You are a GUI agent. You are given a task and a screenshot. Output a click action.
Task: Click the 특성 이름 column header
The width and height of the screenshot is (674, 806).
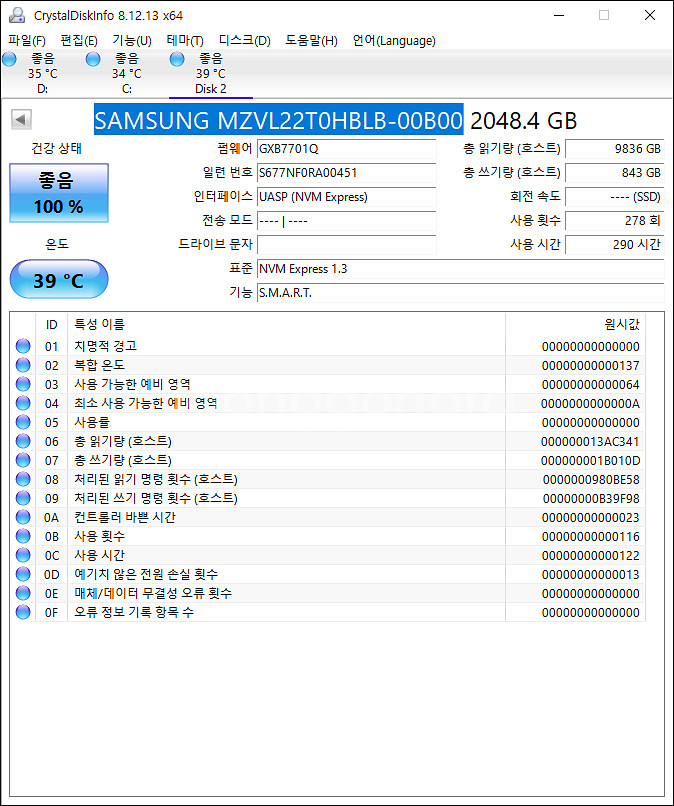pos(286,324)
